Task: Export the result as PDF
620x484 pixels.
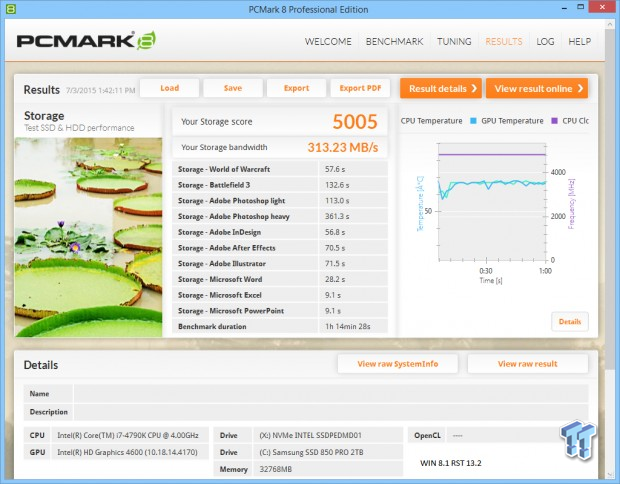Action: click(359, 88)
